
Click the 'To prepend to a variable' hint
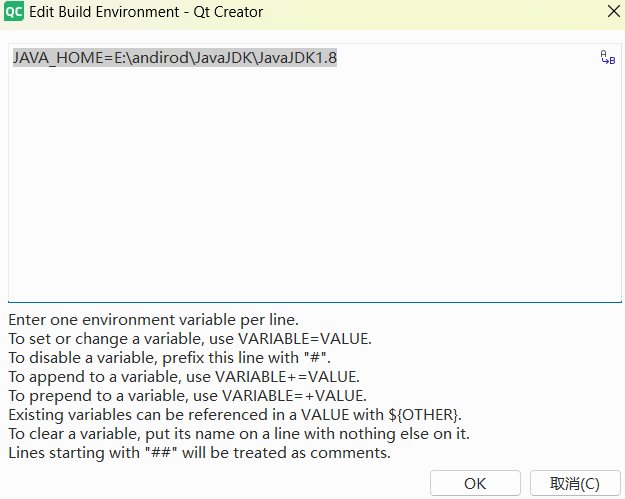(188, 396)
